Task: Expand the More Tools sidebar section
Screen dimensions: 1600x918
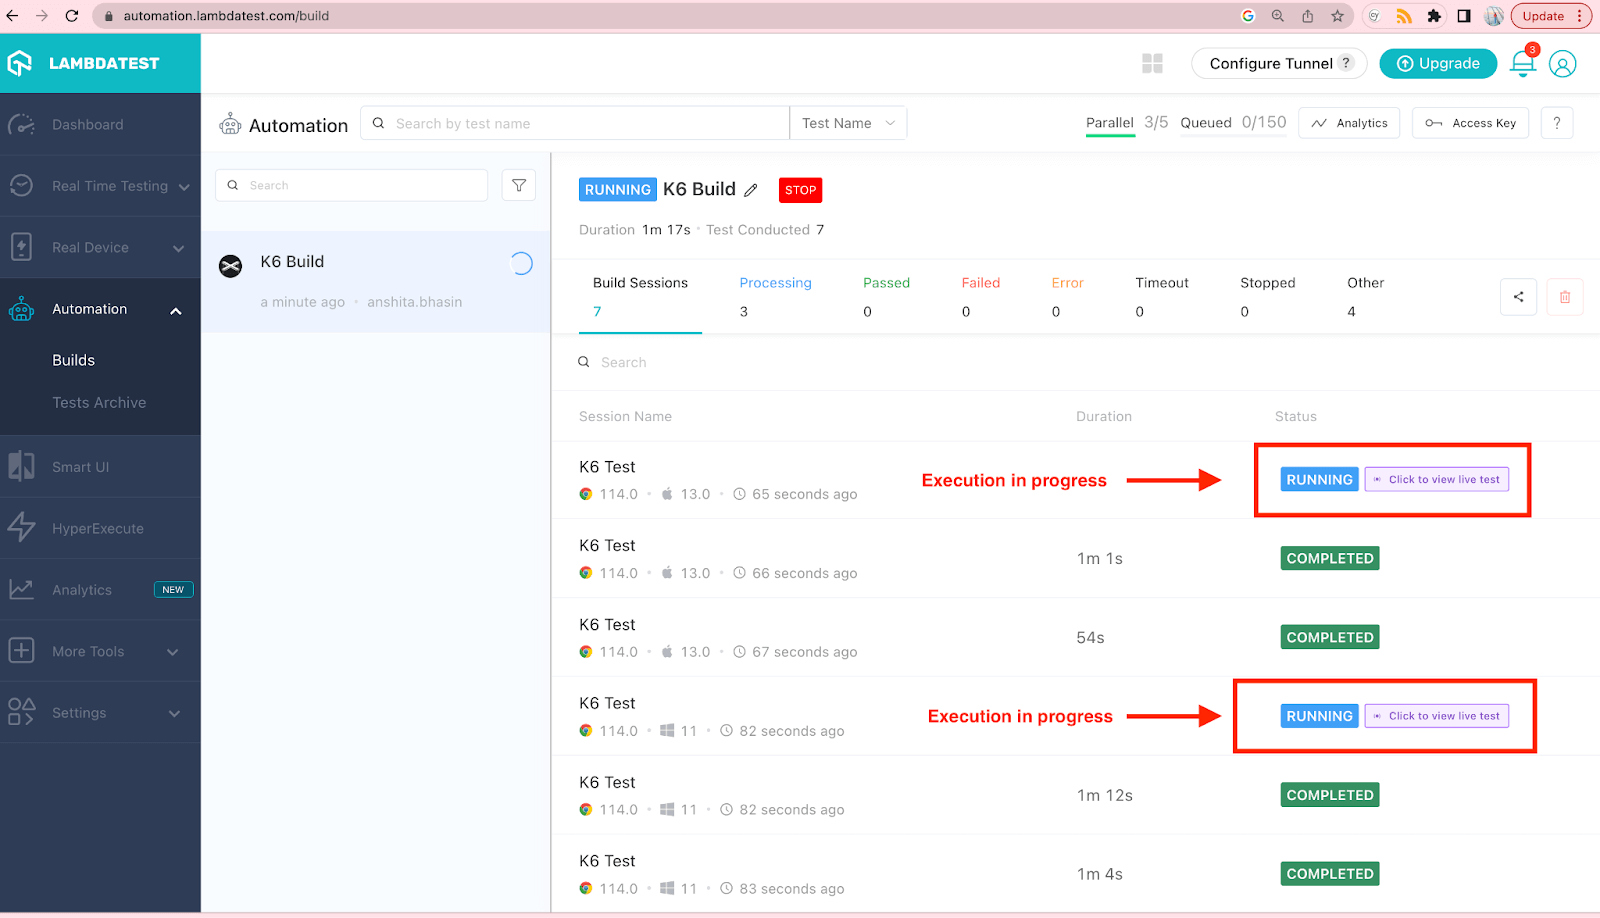Action: coord(86,650)
